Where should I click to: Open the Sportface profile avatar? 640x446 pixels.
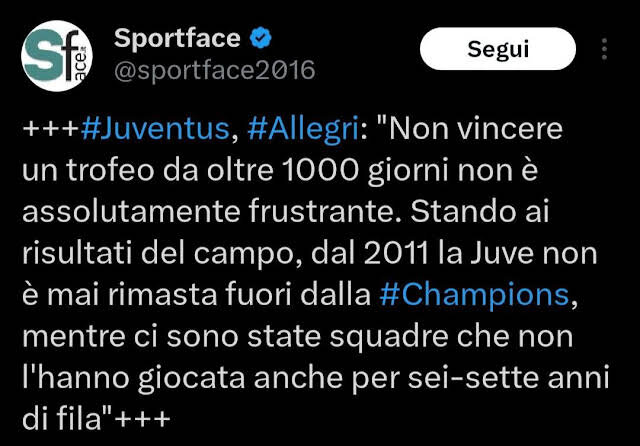coord(57,56)
